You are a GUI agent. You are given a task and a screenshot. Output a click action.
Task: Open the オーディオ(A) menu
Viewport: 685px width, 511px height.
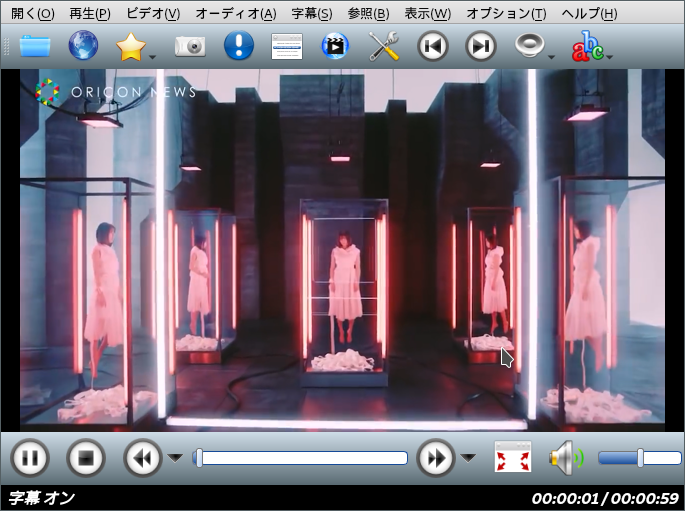[x=236, y=14]
